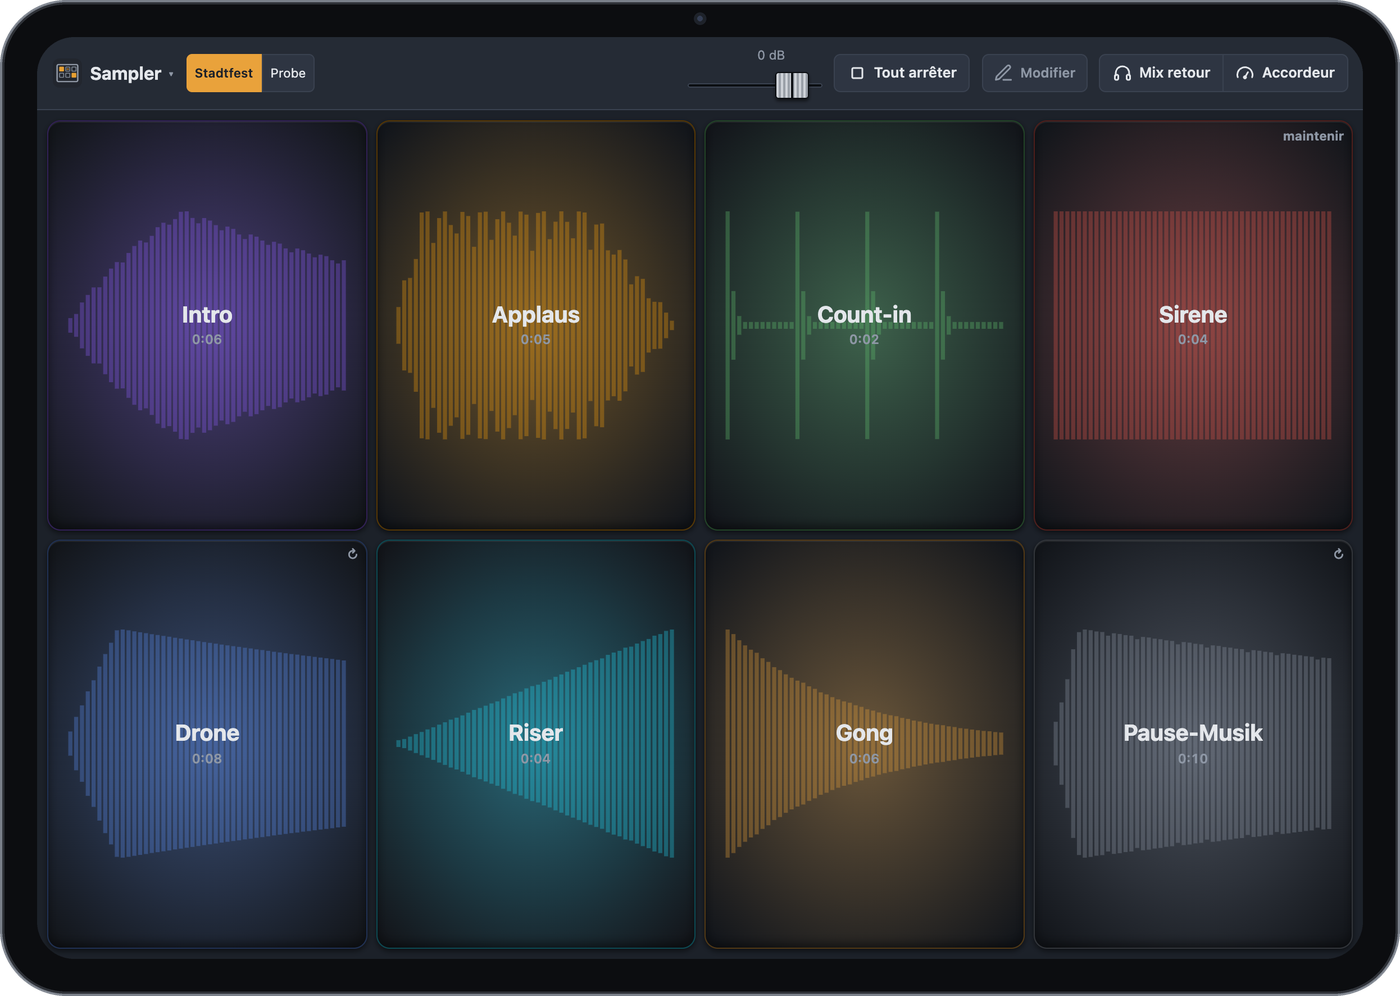Screen dimensions: 1400x996
Task: Click the loop icon on Pause-Musik pad
Action: [1339, 554]
